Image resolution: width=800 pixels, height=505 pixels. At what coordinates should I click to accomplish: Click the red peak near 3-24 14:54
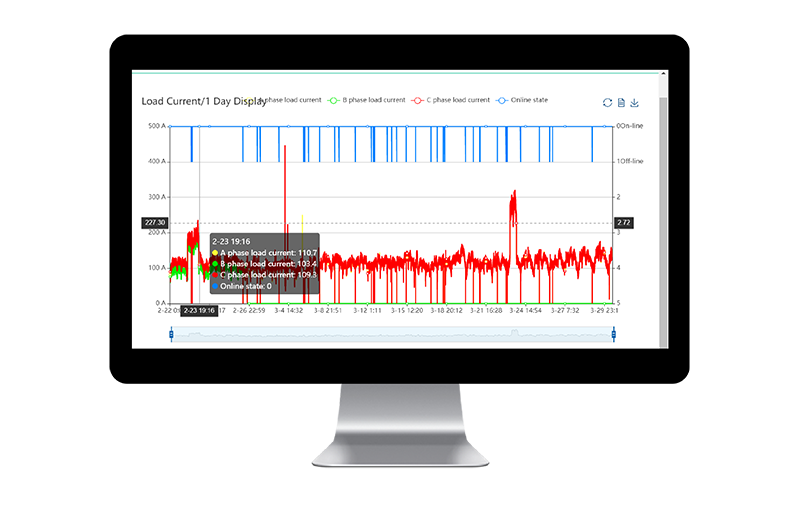(513, 205)
